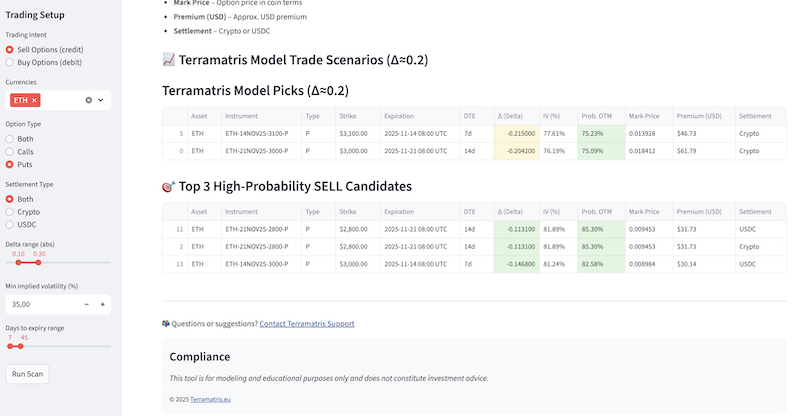Select Sell Options (credit) intent
The width and height of the screenshot is (800, 416).
point(10,49)
